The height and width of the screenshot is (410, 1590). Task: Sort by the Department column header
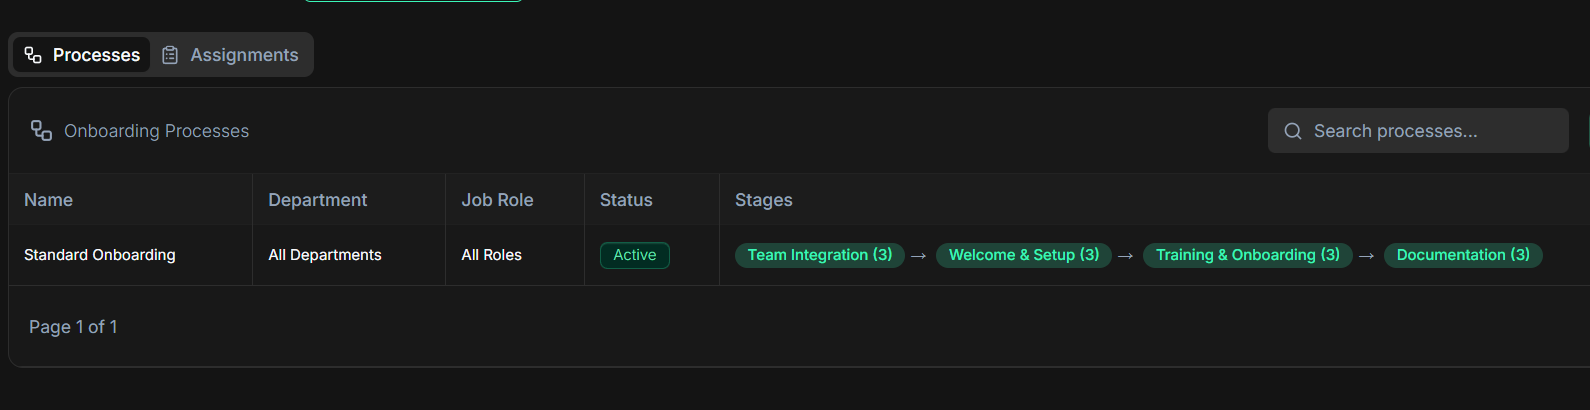317,200
